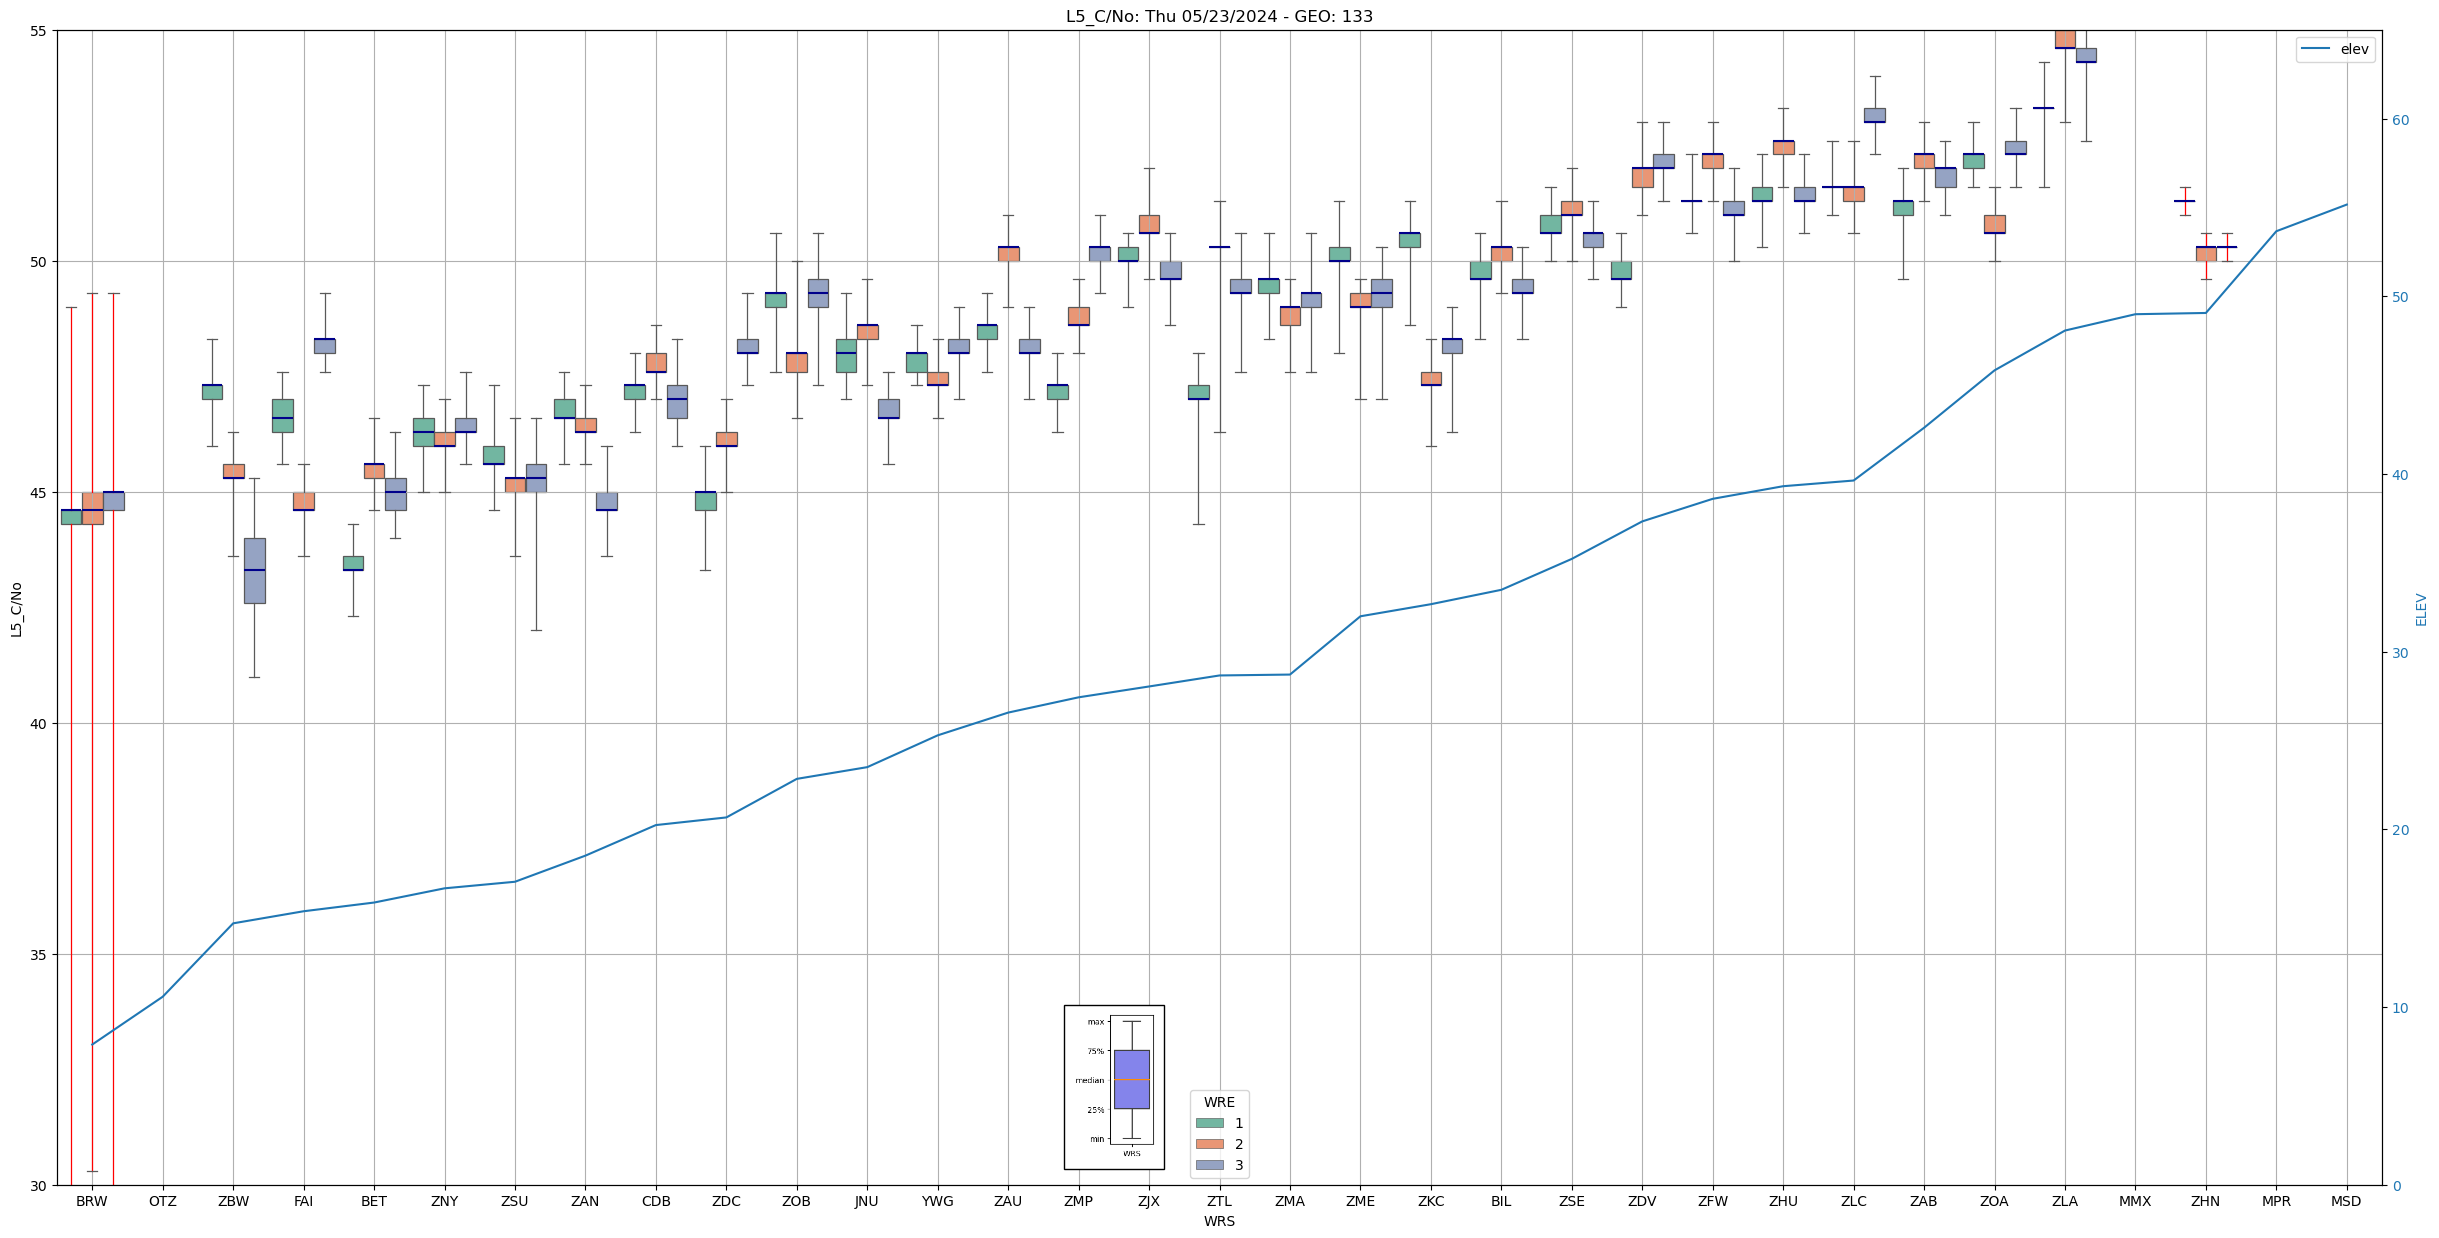This screenshot has height=1238, width=2439.
Task: Click the MSD station tick label
Action: pos(2346,1201)
